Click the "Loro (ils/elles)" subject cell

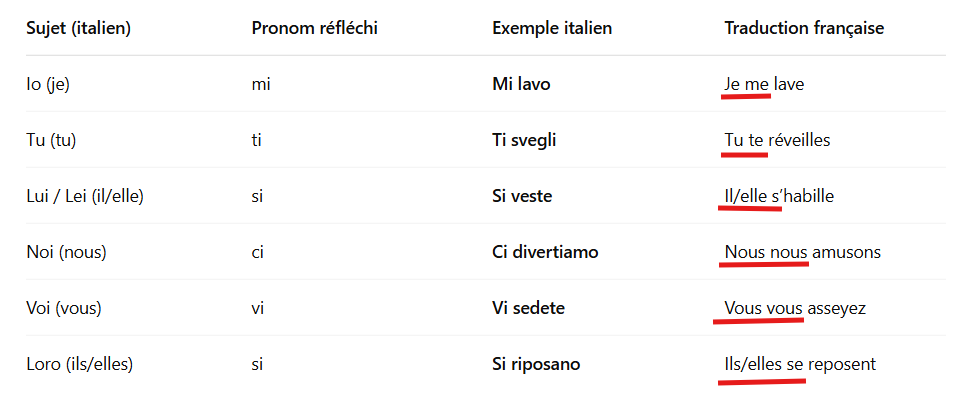[x=80, y=364]
